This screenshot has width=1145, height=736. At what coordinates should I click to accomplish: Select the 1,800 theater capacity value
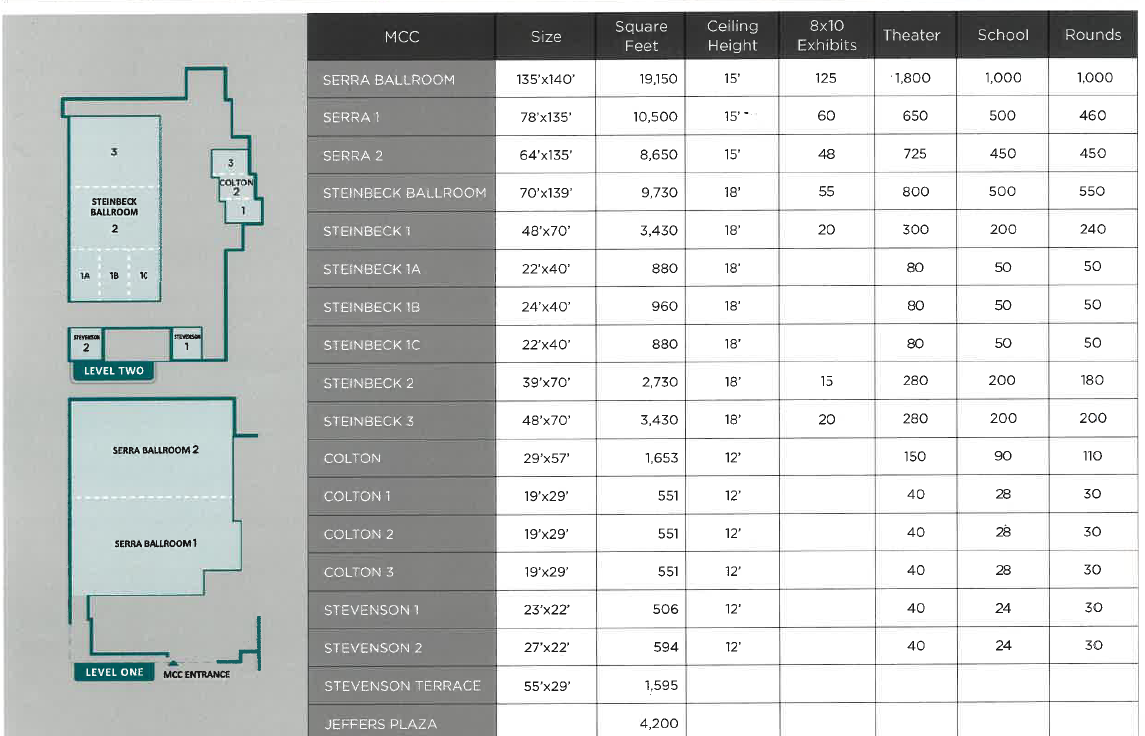(x=913, y=77)
